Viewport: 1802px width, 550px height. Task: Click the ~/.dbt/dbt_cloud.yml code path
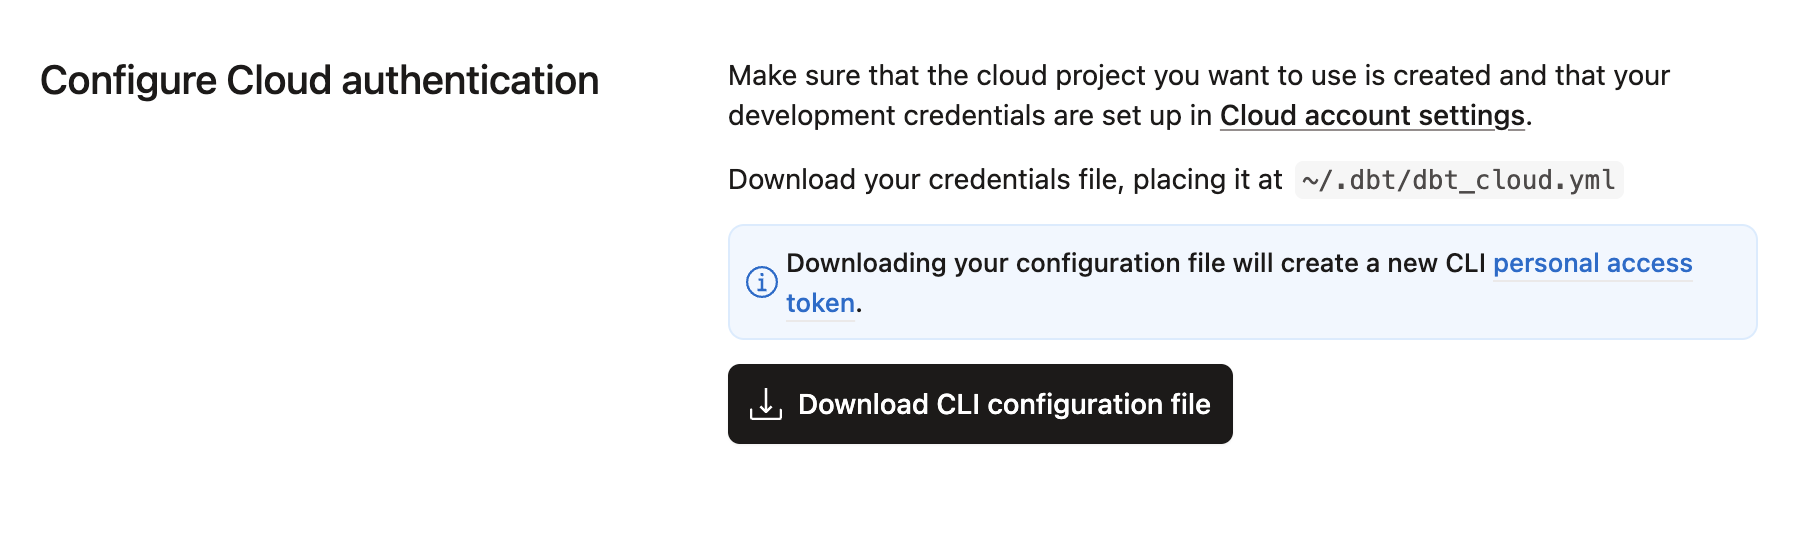(x=1458, y=180)
